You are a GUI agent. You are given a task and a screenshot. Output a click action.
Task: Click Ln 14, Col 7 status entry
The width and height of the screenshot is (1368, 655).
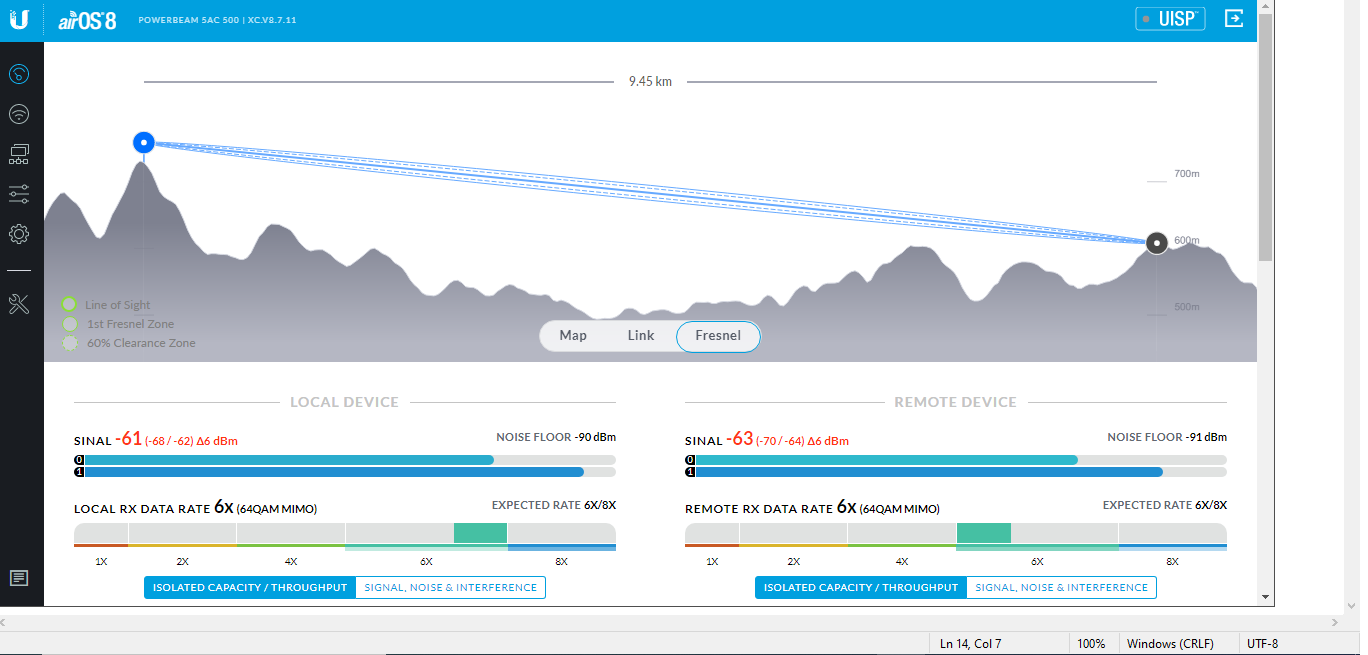(970, 644)
